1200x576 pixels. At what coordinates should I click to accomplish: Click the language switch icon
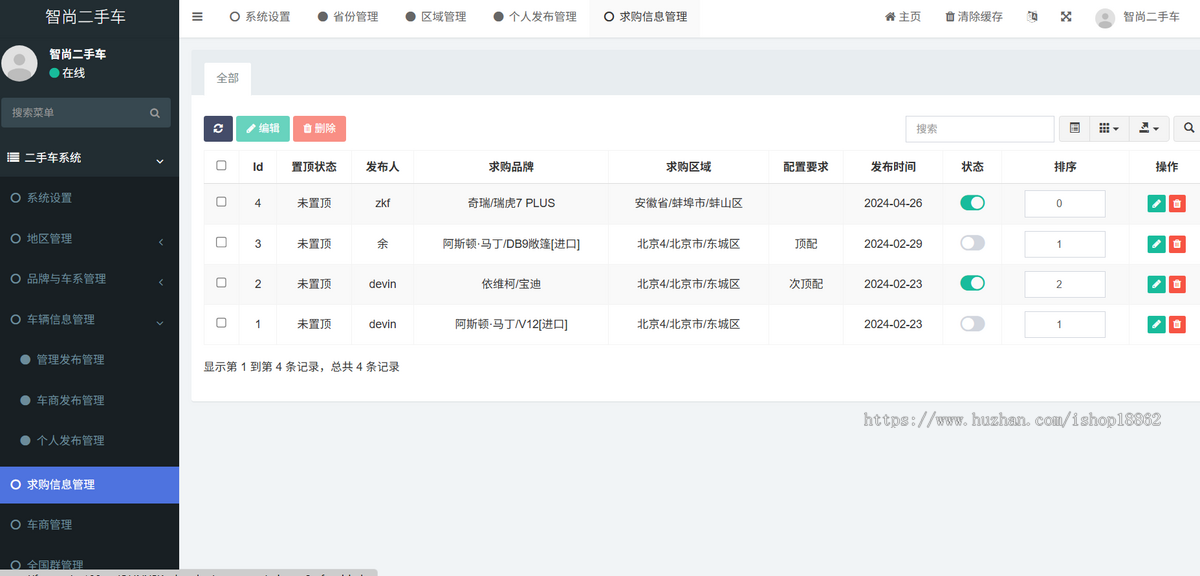[1033, 17]
